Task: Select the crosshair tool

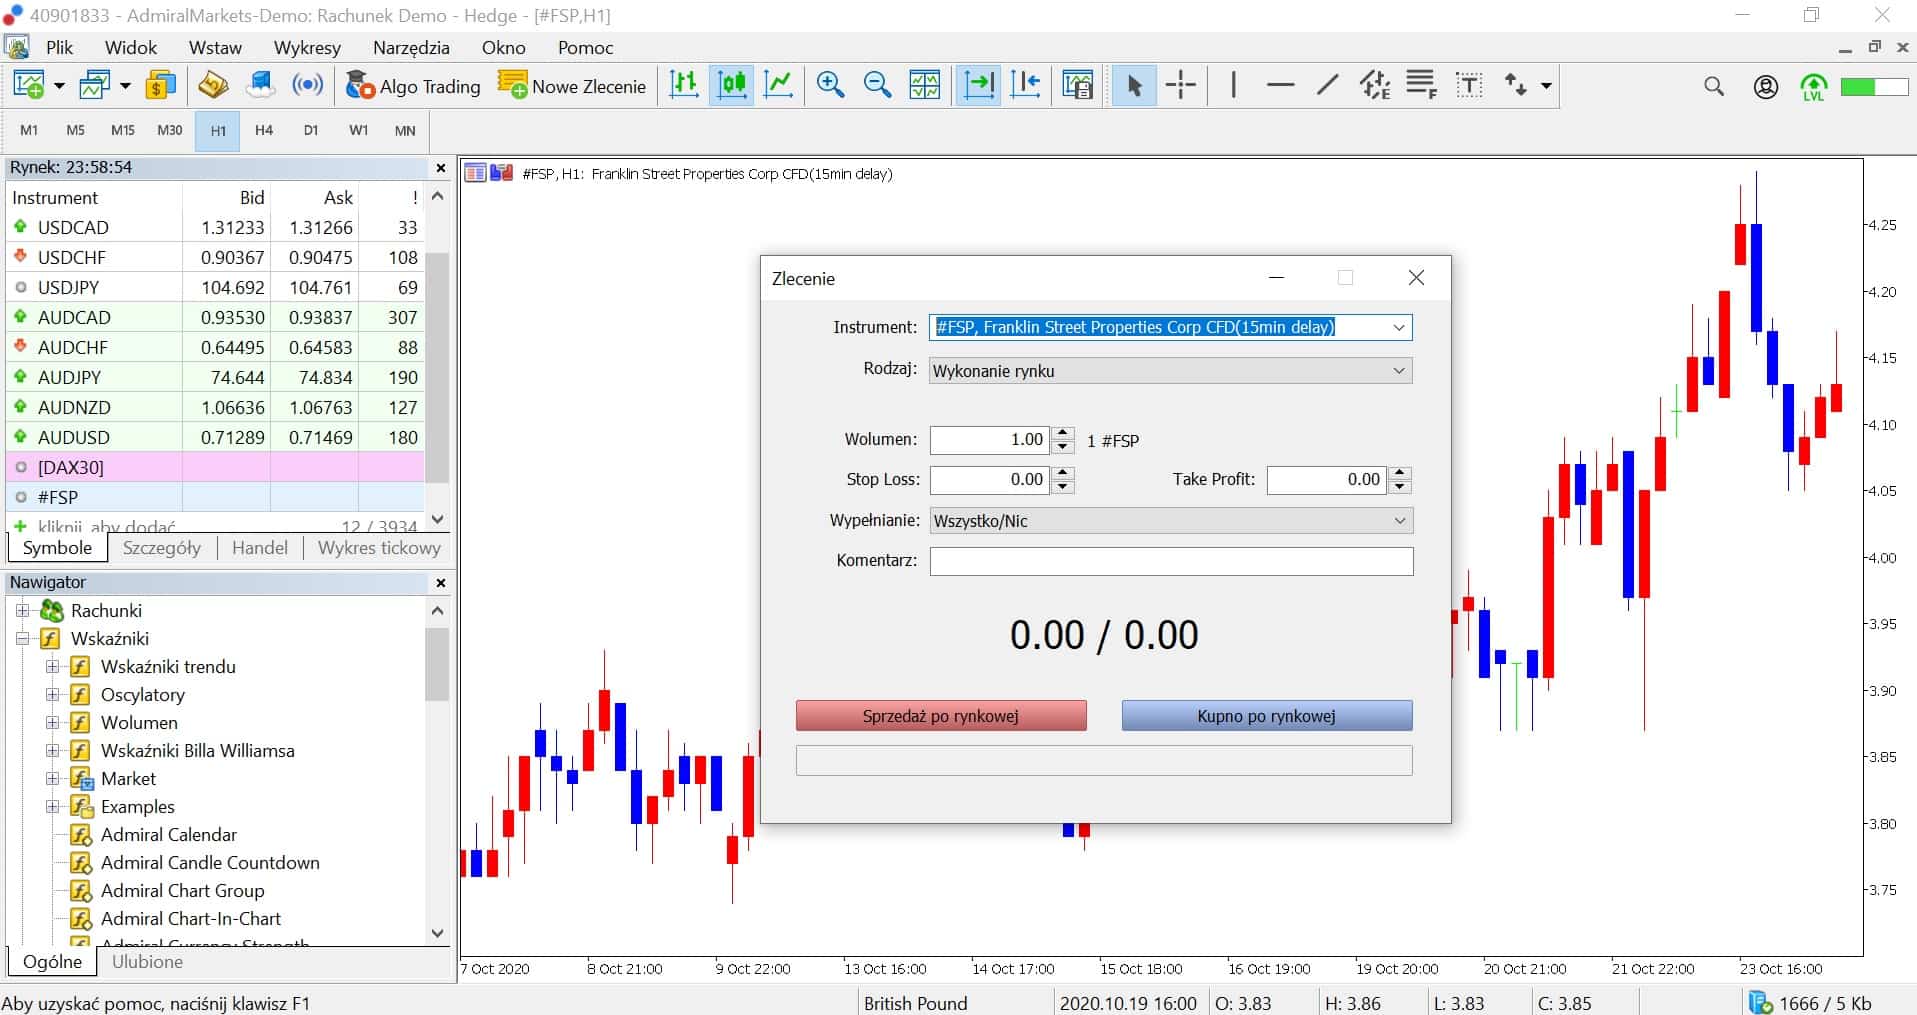Action: click(x=1181, y=86)
